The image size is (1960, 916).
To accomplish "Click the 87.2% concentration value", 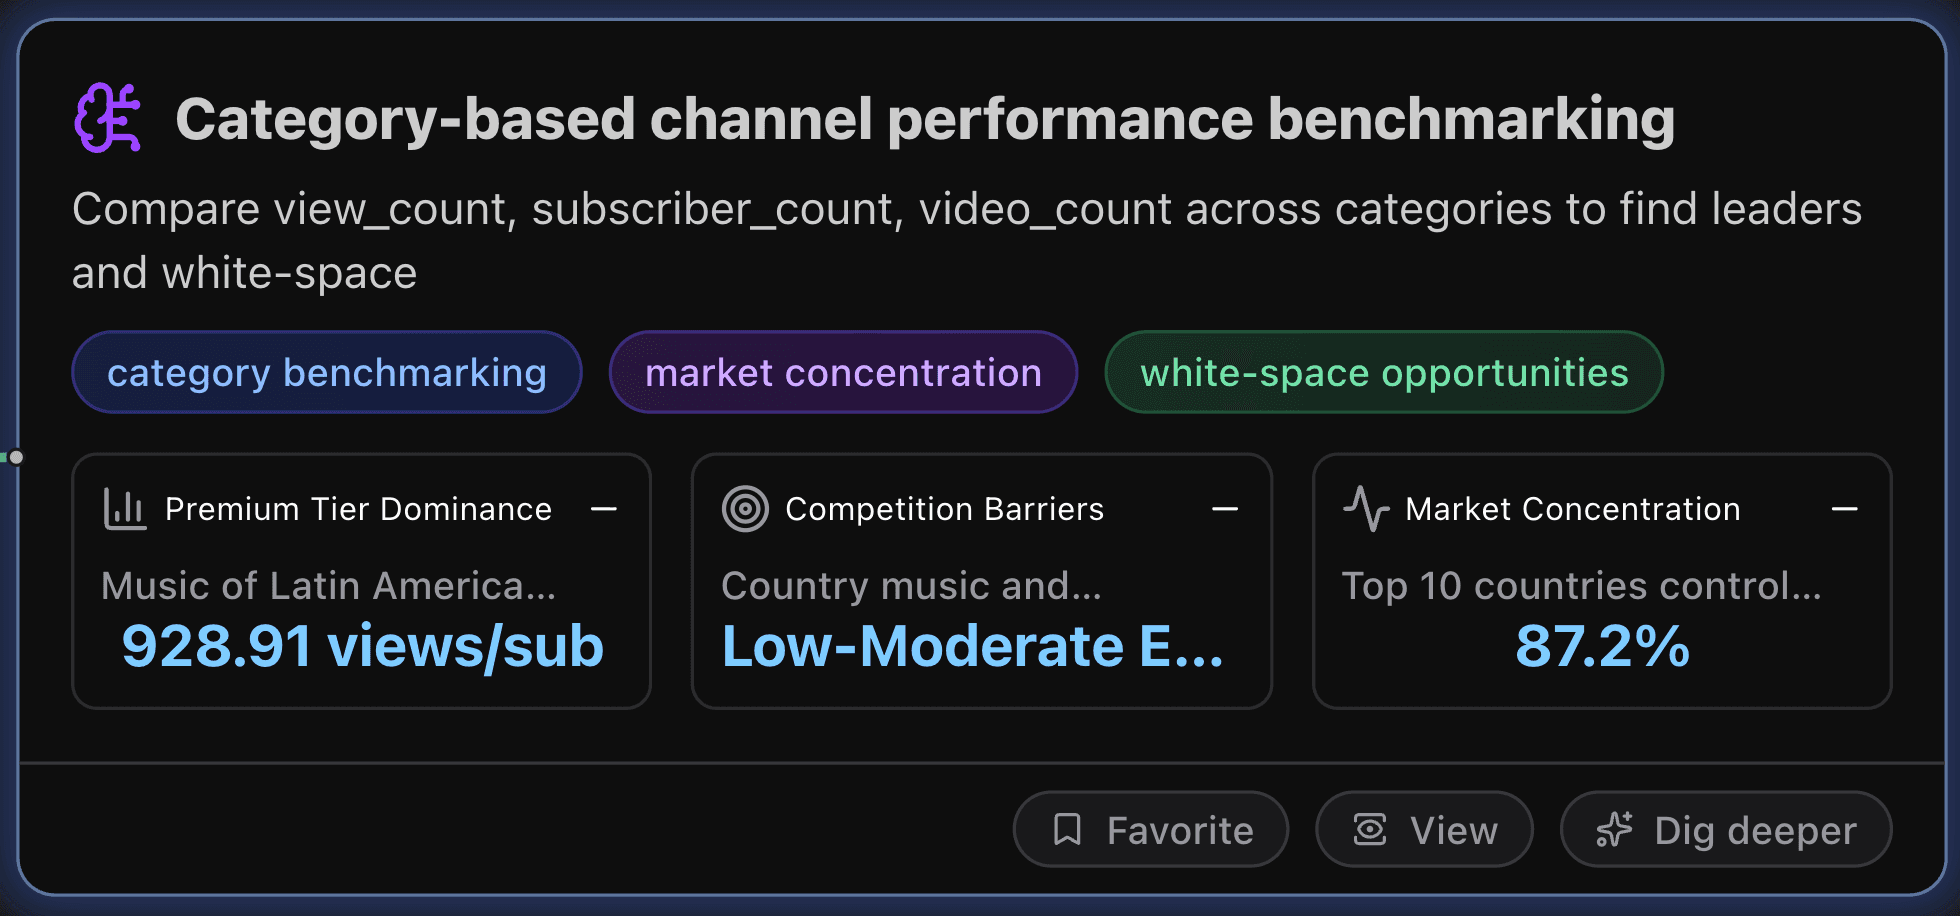I will pyautogui.click(x=1600, y=647).
